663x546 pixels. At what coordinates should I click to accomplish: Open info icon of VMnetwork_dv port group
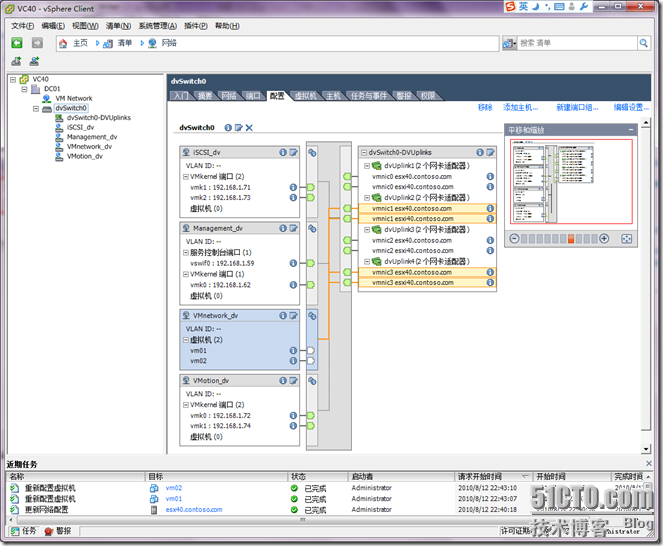[x=283, y=316]
